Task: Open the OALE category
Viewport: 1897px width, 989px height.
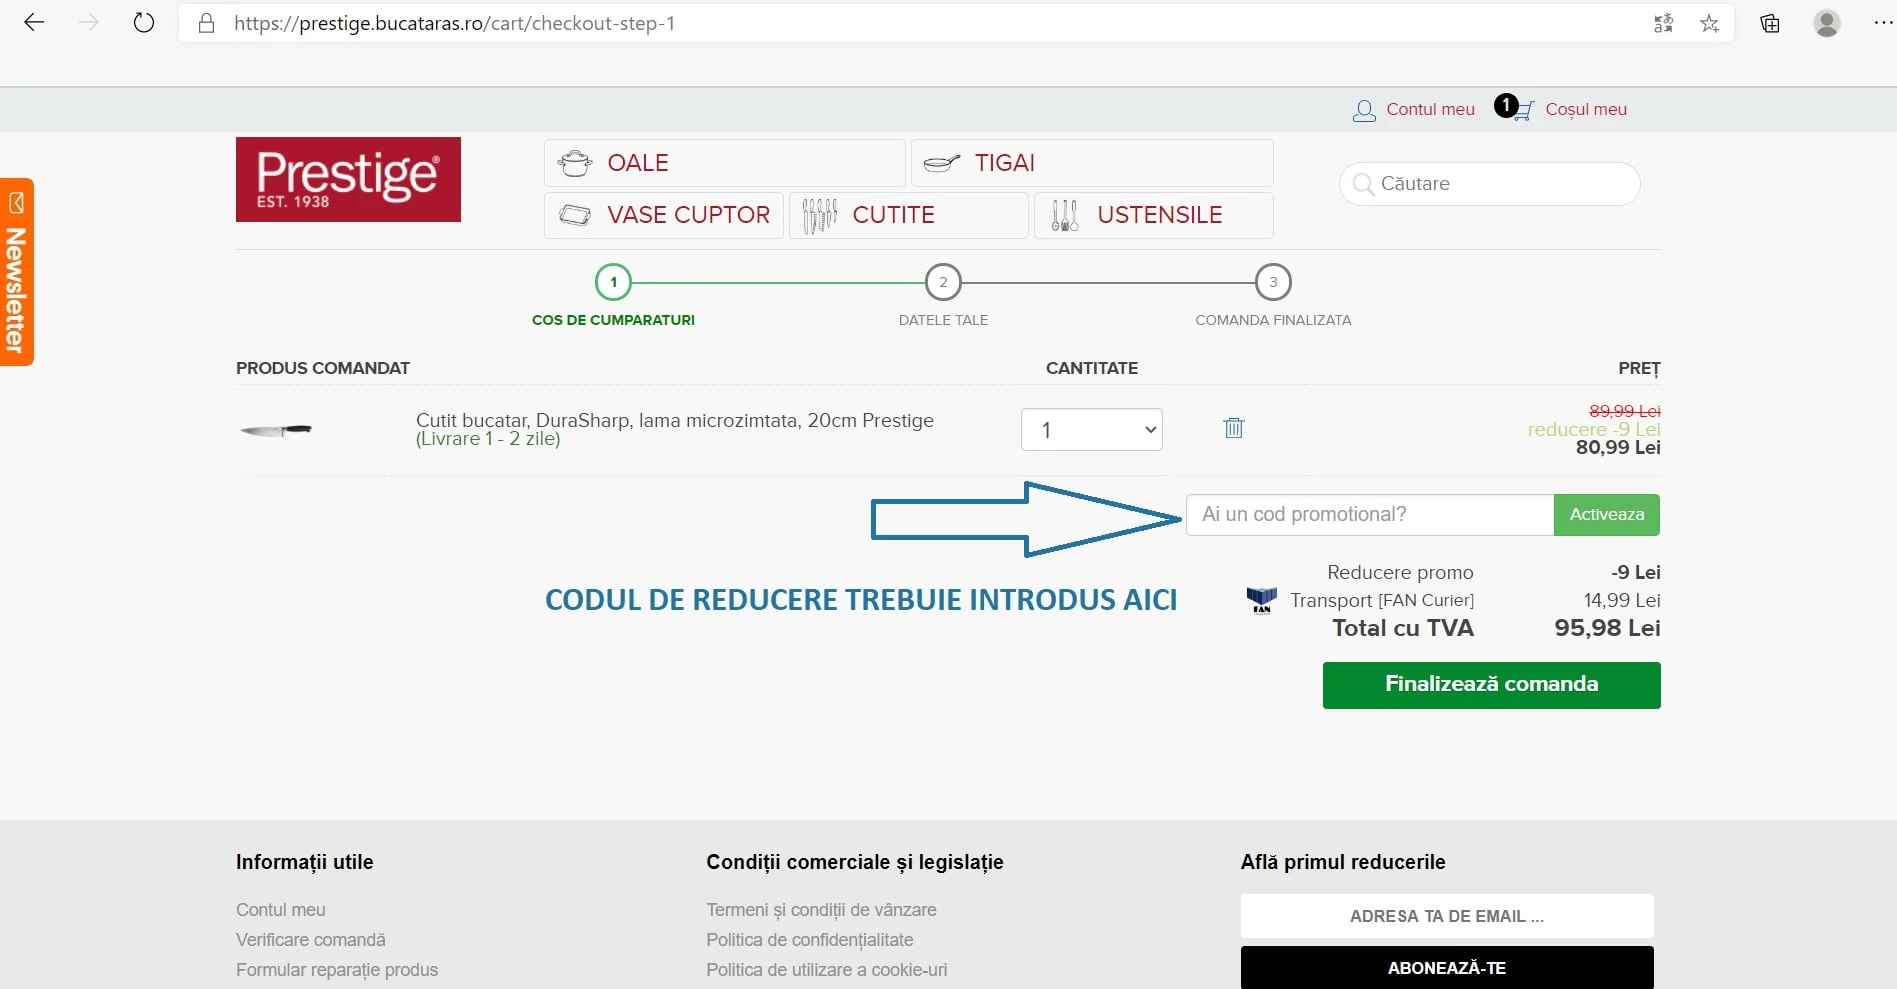Action: click(x=724, y=163)
